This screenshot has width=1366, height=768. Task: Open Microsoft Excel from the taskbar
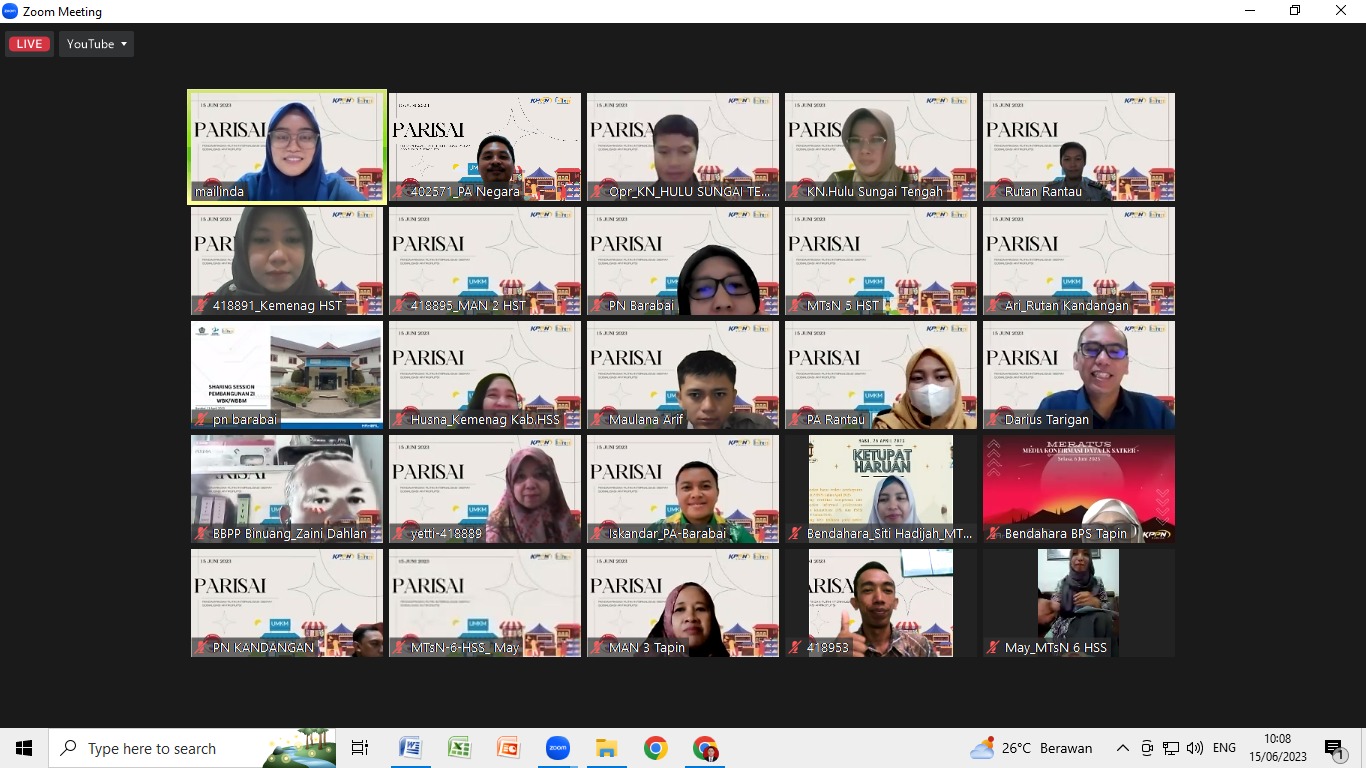459,748
